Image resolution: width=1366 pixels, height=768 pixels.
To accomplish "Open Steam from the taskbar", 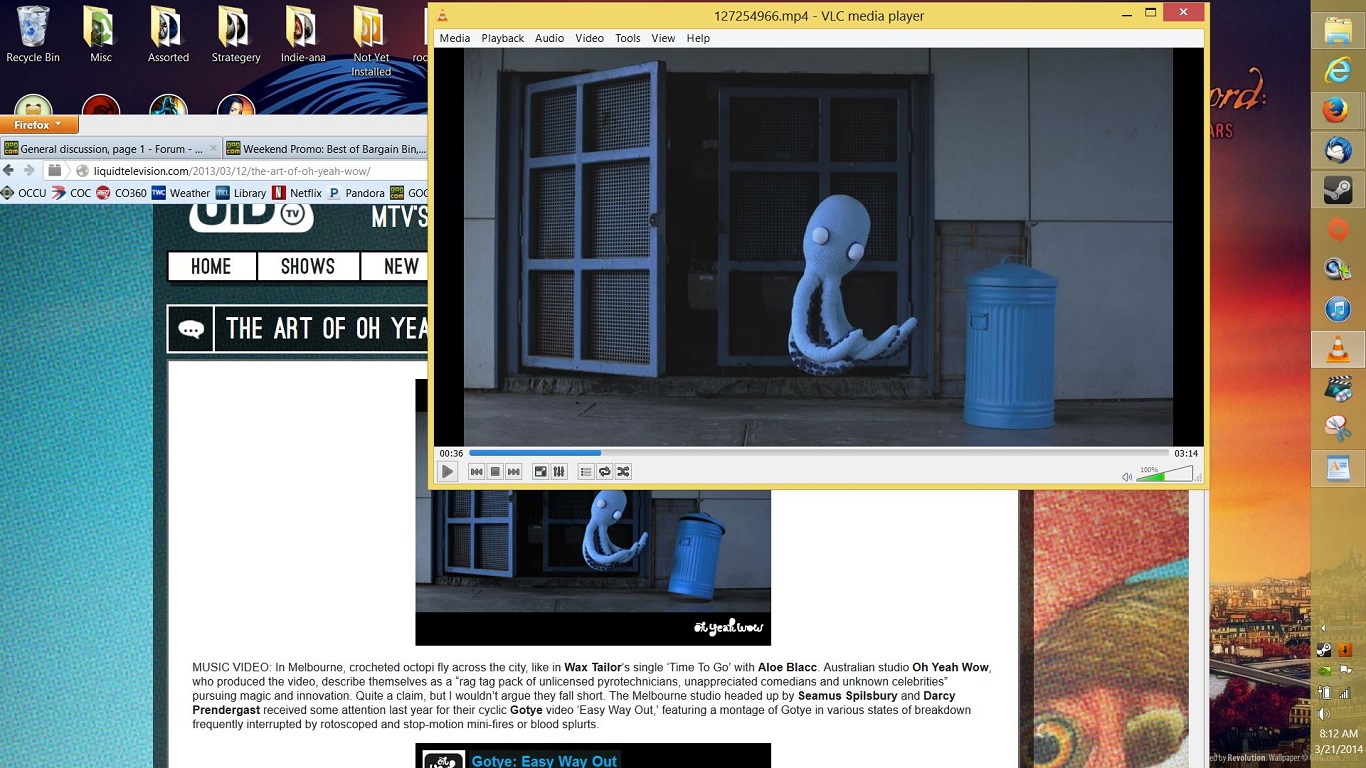I will (x=1338, y=190).
